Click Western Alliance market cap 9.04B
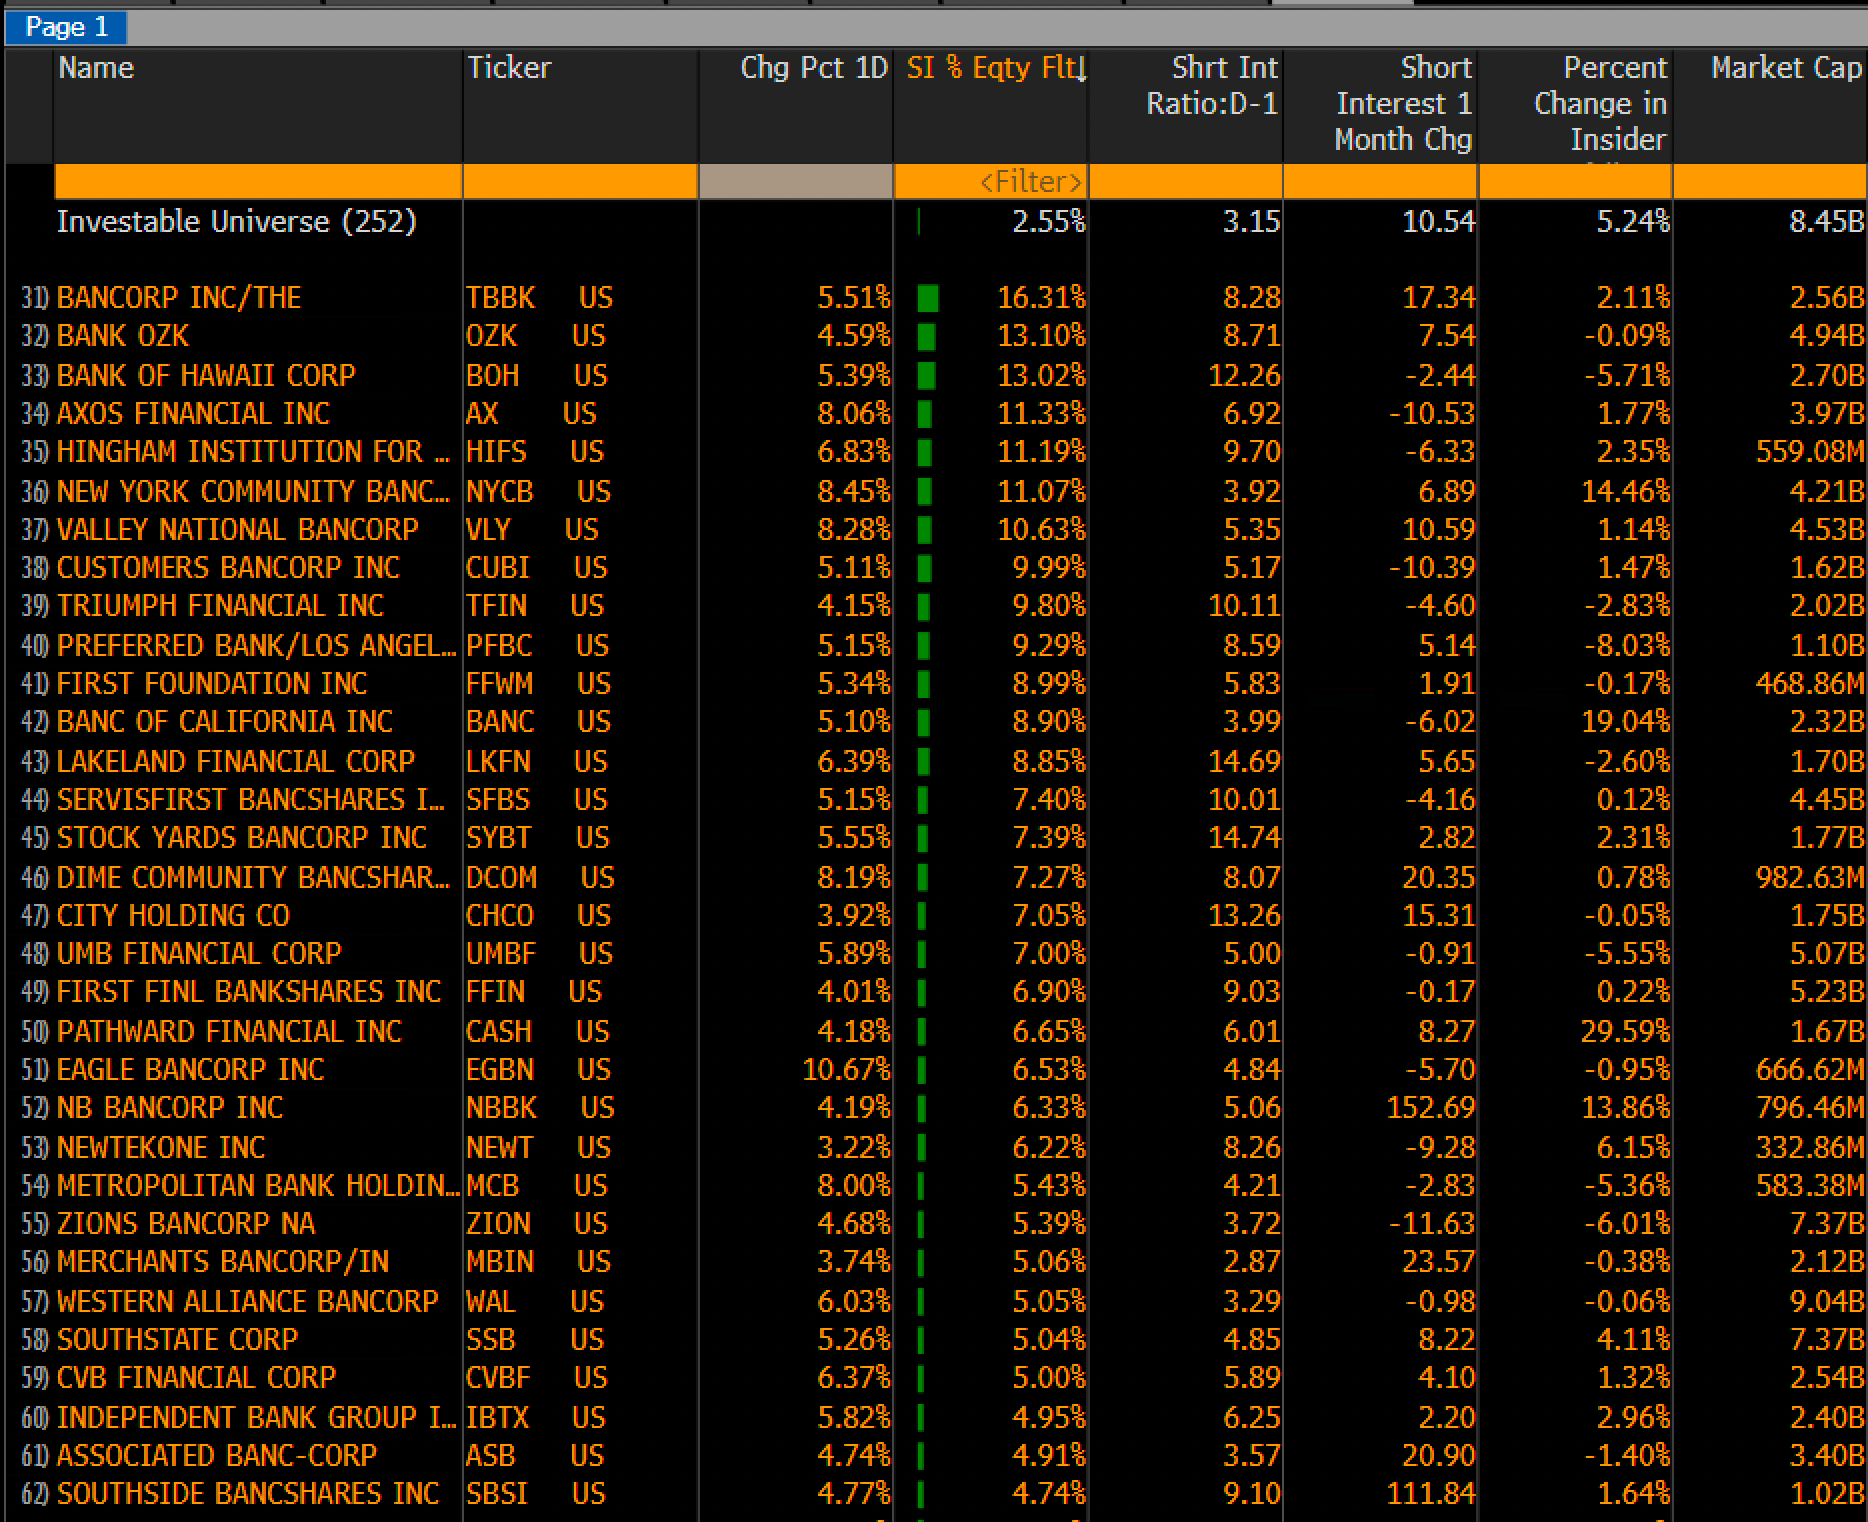The height and width of the screenshot is (1522, 1868). coord(1827,1301)
